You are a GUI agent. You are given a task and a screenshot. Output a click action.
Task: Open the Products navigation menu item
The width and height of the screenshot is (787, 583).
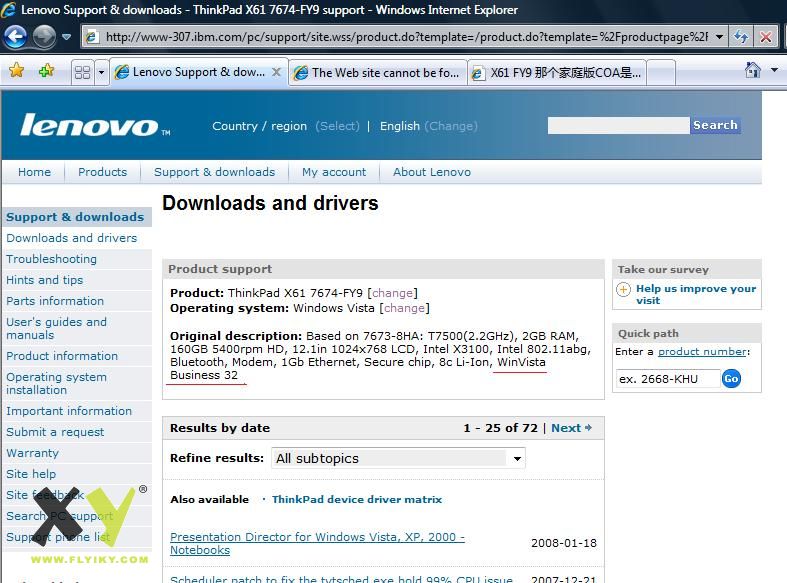[x=102, y=172]
